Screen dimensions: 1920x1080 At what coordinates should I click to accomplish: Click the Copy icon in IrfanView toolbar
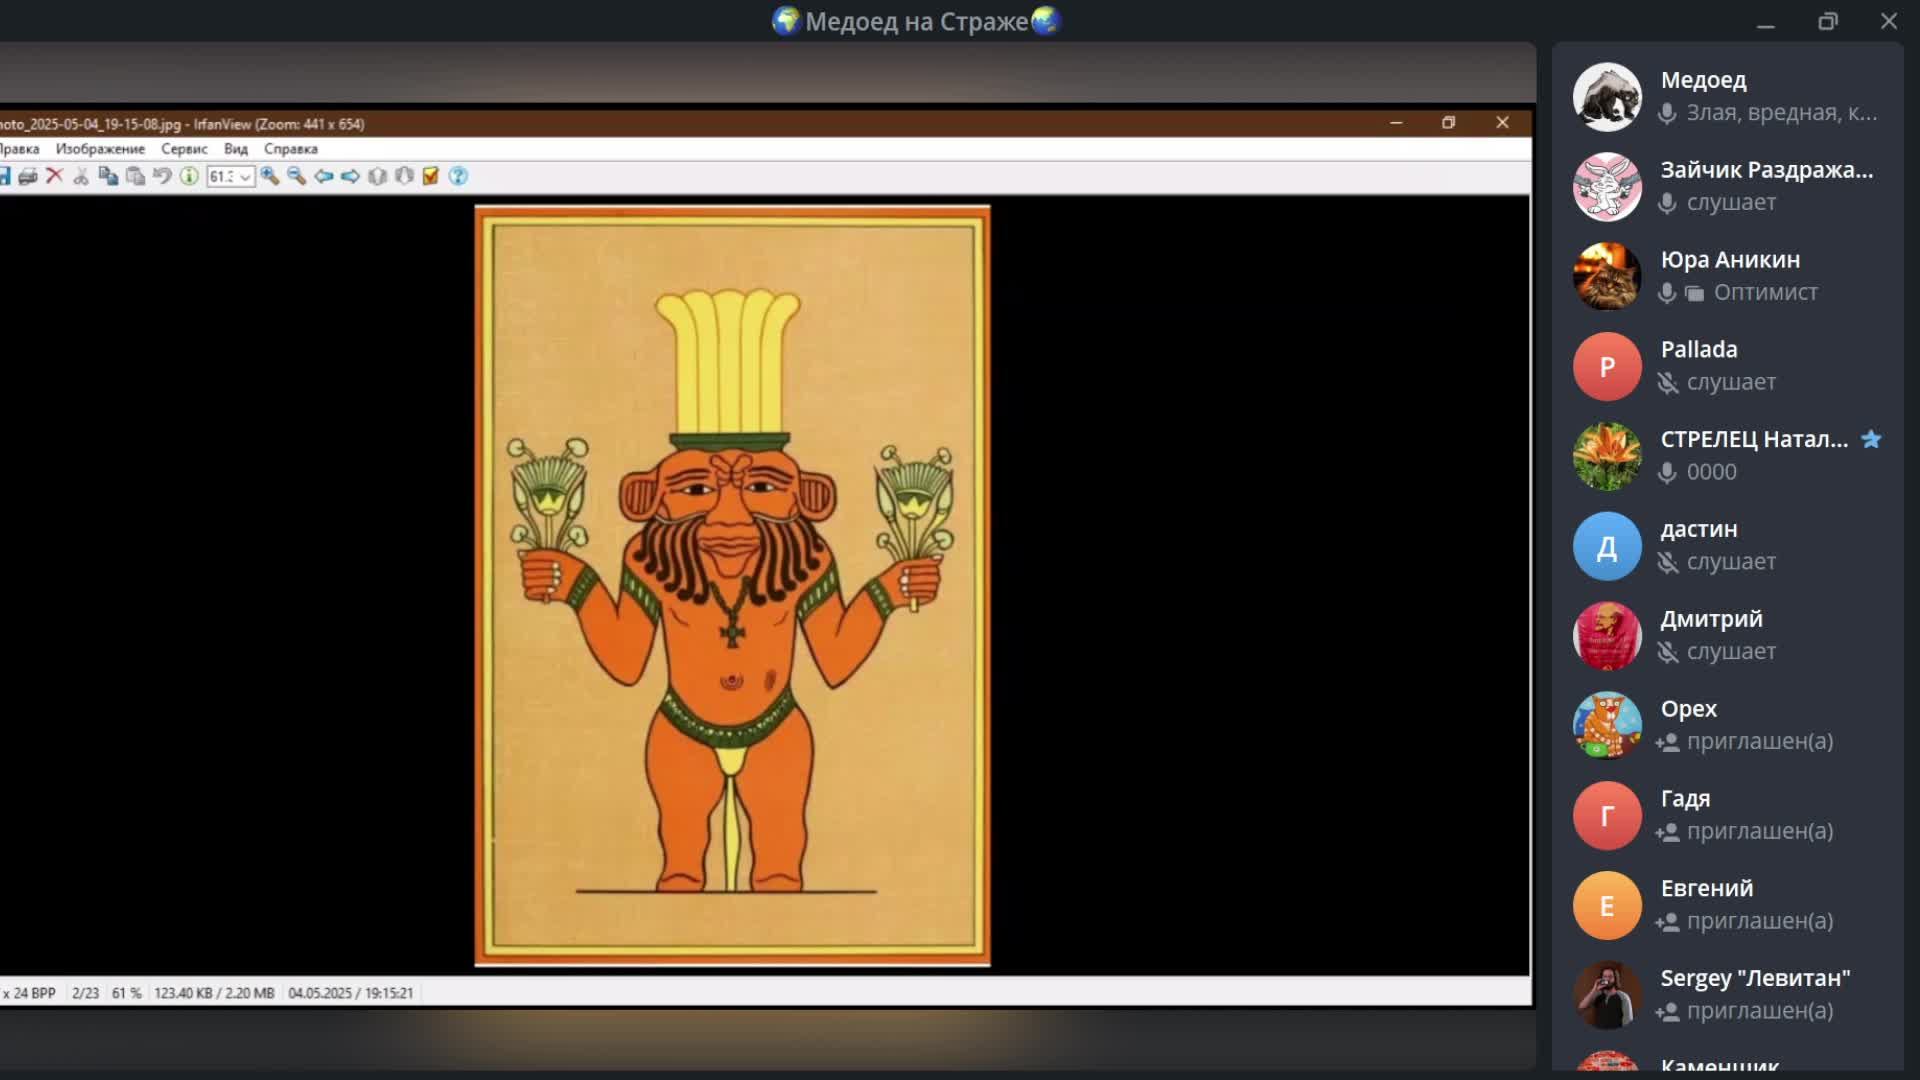click(x=108, y=176)
